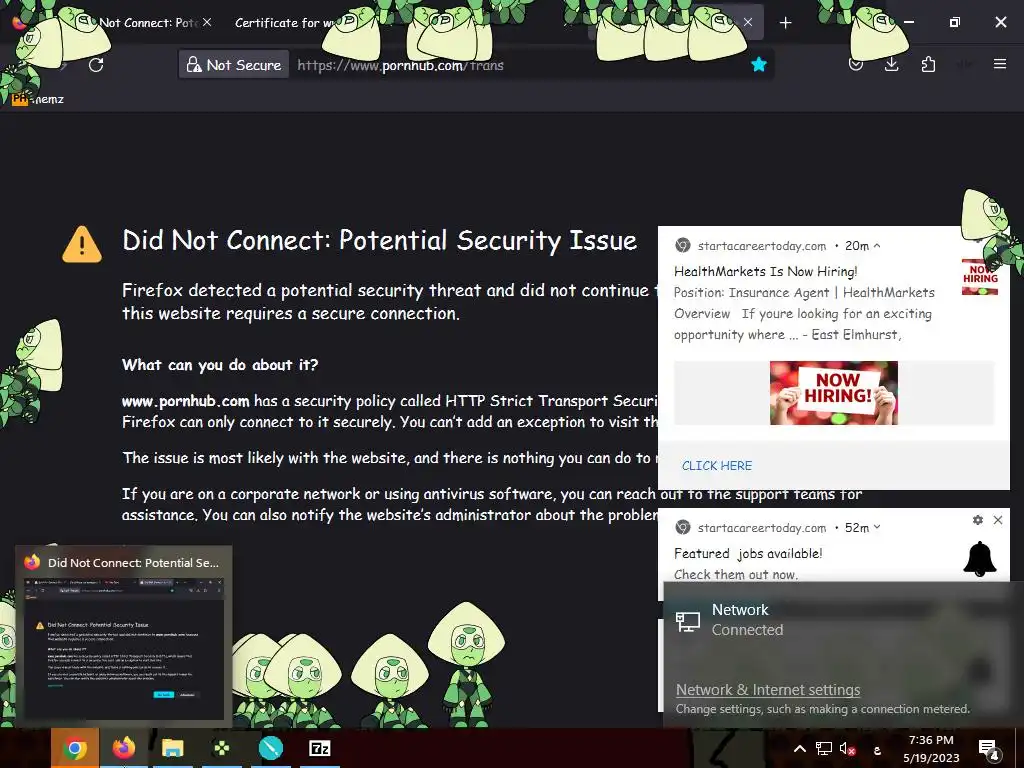
Task: Open the Firefox downloads panel
Action: point(891,65)
